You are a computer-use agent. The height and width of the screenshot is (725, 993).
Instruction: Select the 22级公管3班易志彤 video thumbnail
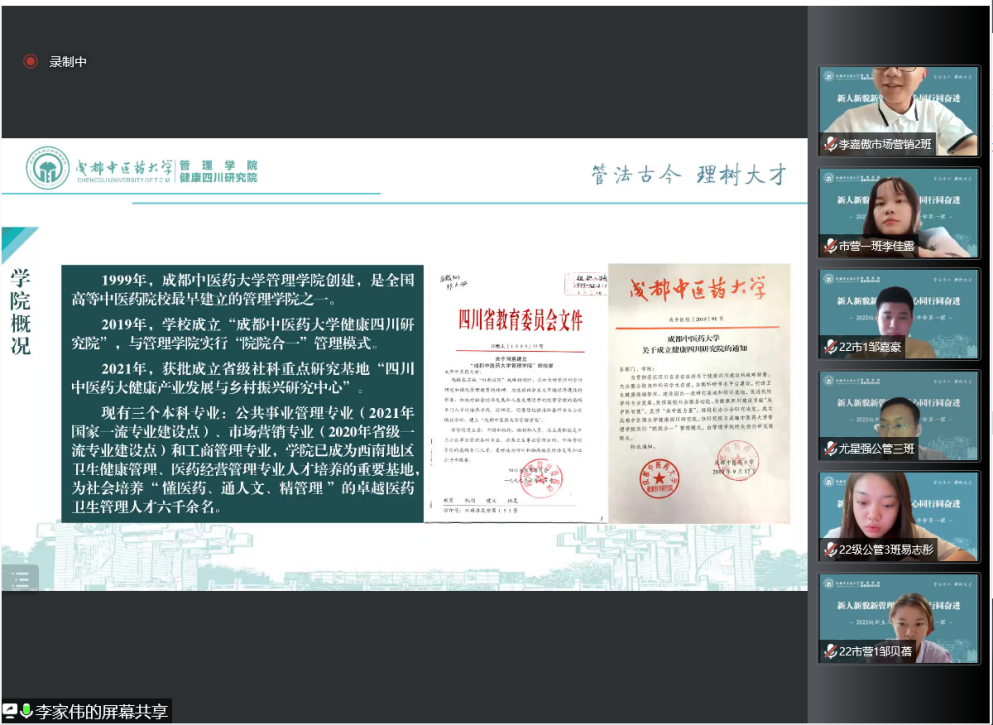point(899,517)
